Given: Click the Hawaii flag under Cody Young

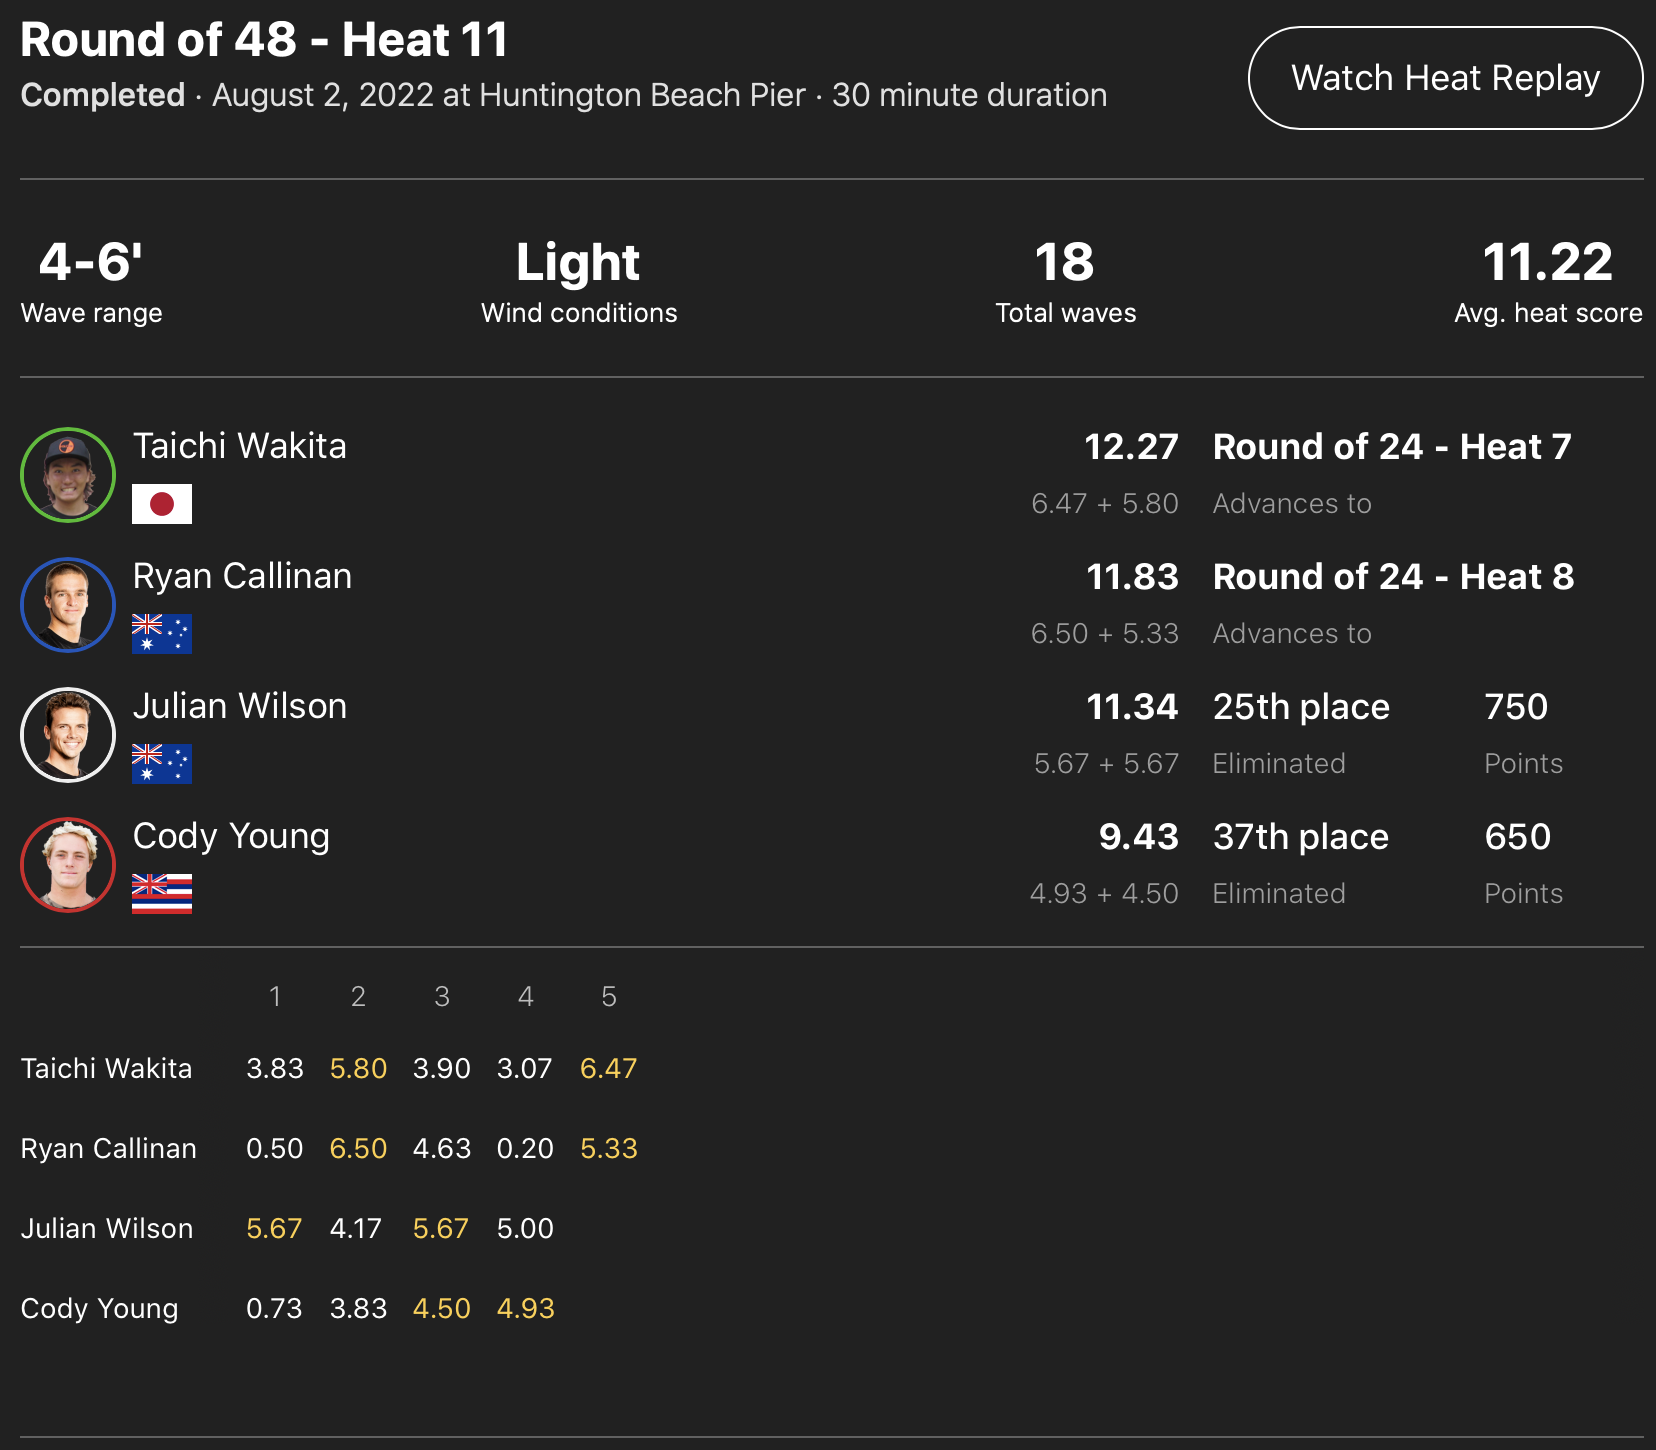Looking at the screenshot, I should (x=162, y=894).
